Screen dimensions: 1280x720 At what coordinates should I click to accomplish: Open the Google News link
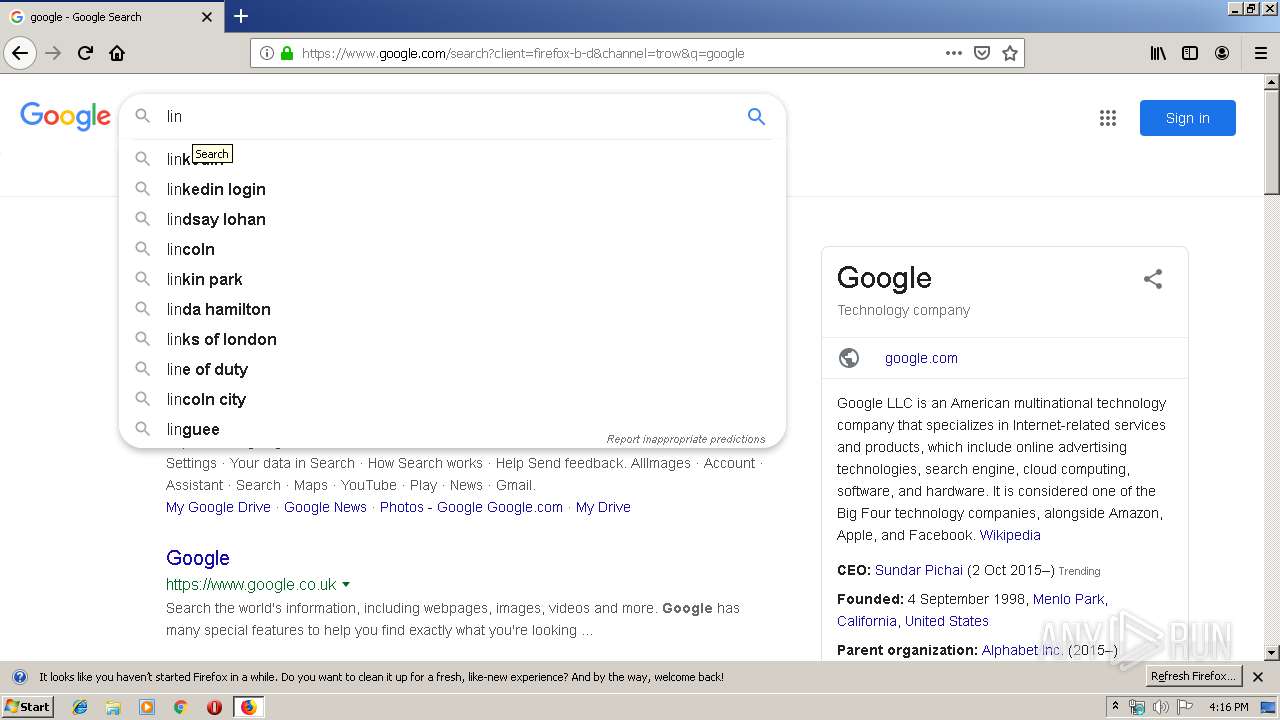click(x=325, y=507)
